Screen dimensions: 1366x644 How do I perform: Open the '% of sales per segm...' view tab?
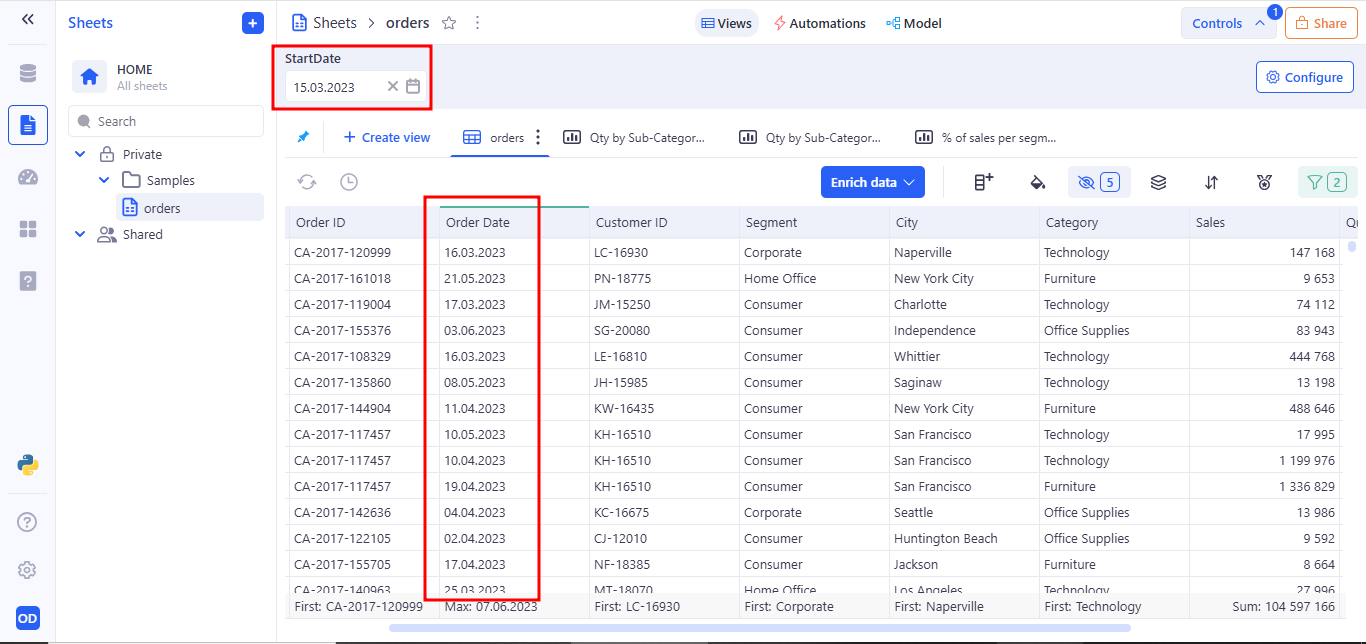click(986, 138)
